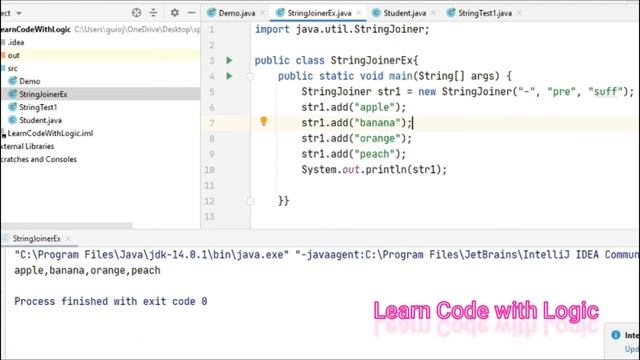Open Demo class in project tree
640x360 pixels.
pyautogui.click(x=29, y=81)
